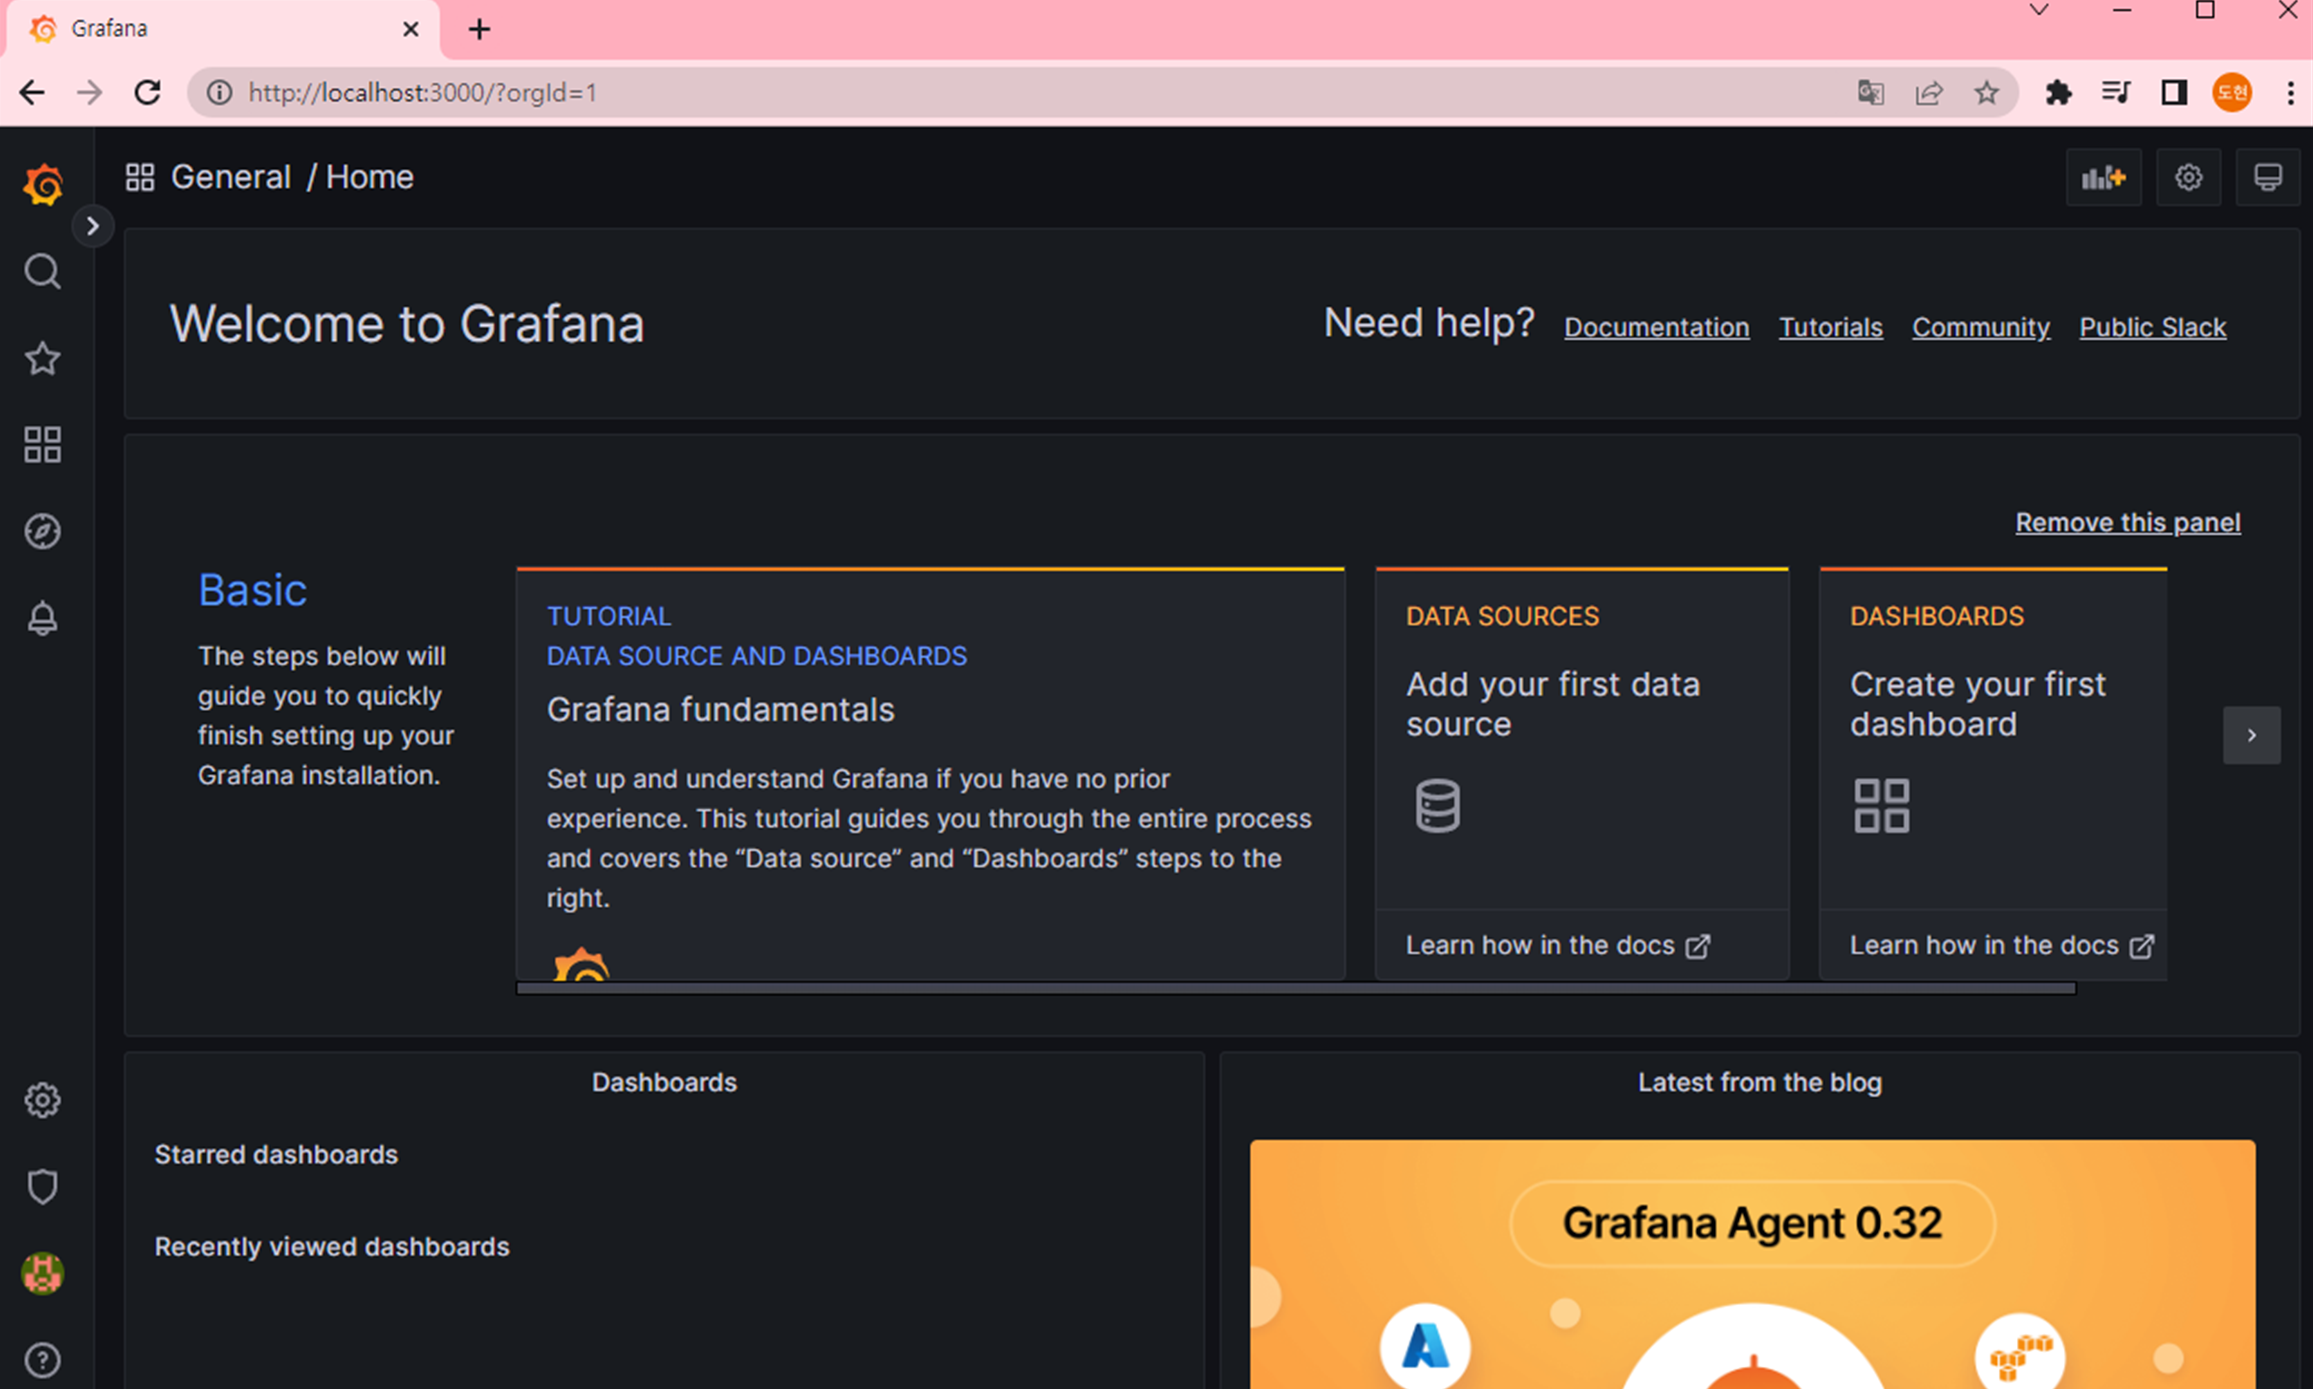
Task: Click the site information icon in the address bar
Action: click(219, 93)
